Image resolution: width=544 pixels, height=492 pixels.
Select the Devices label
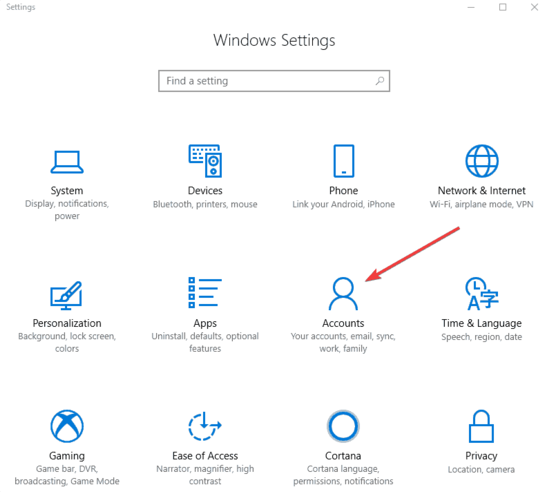coord(205,190)
